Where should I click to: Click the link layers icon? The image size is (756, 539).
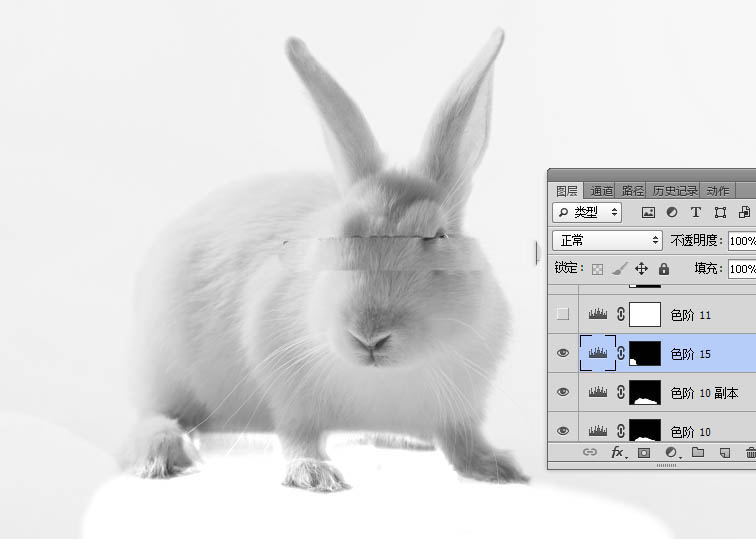pyautogui.click(x=590, y=453)
